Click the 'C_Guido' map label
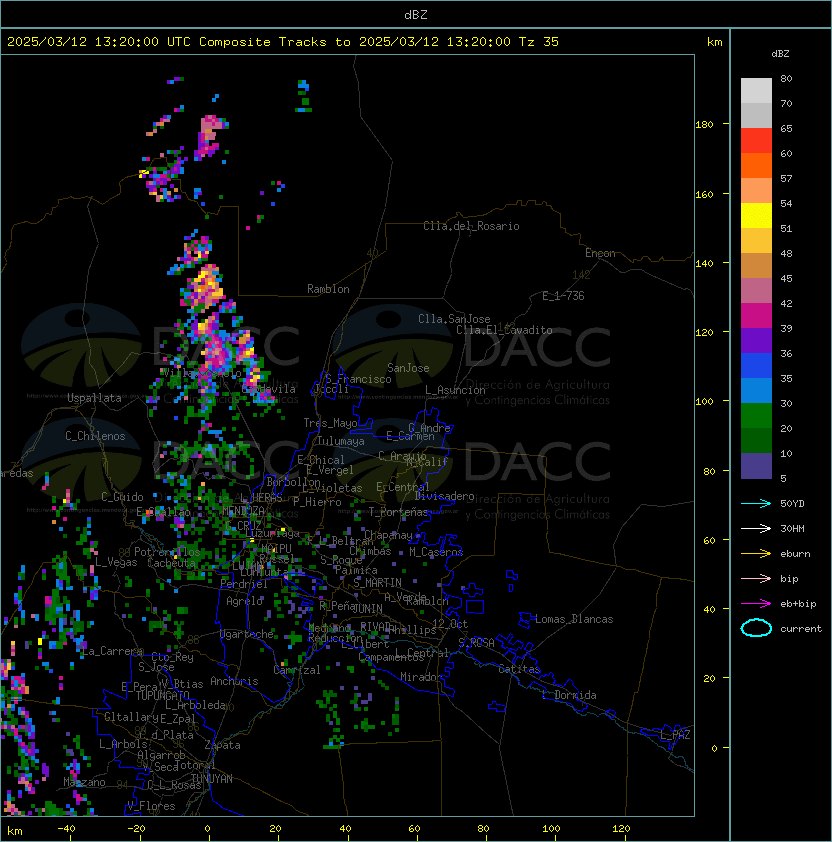The width and height of the screenshot is (832, 842). pos(122,497)
